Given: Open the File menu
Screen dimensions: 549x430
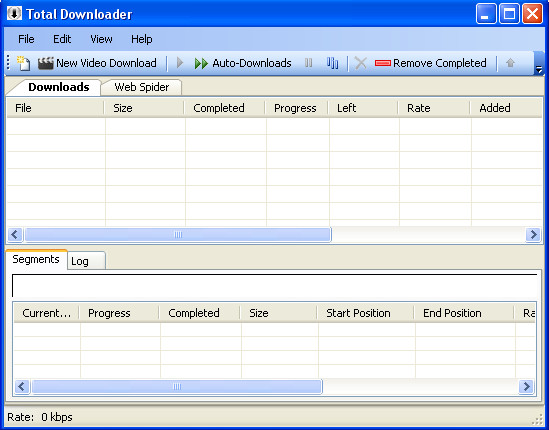Looking at the screenshot, I should click(26, 39).
